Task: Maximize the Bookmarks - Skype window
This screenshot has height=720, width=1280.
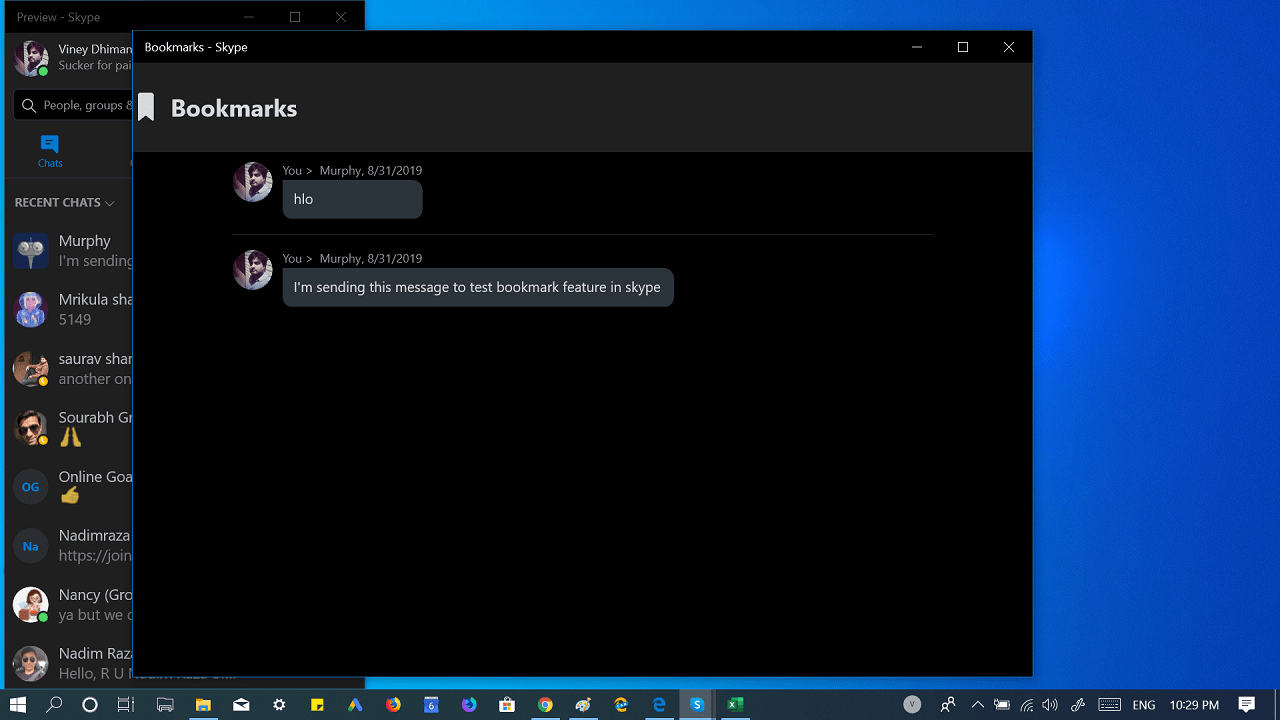Action: click(x=963, y=47)
